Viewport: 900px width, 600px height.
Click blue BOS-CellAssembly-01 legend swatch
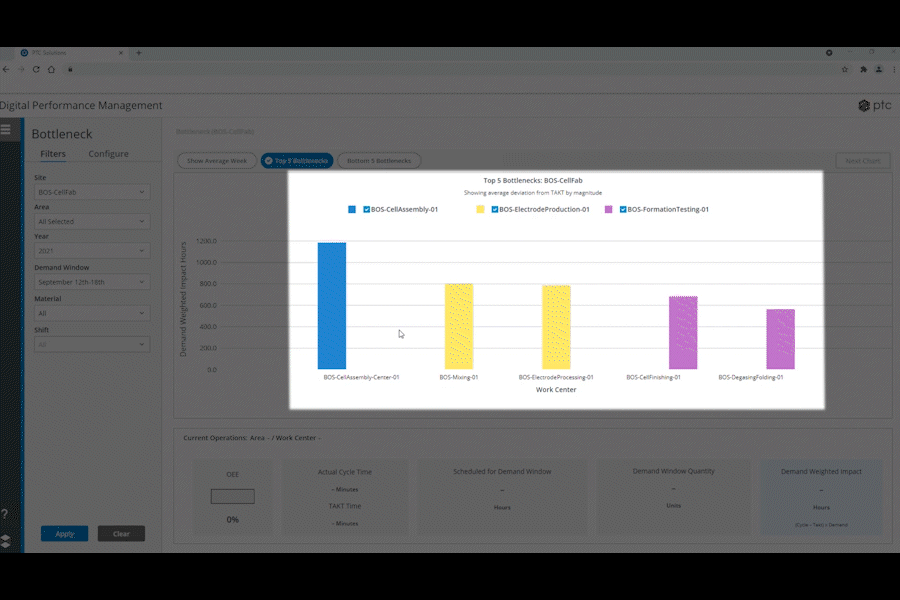coord(352,210)
